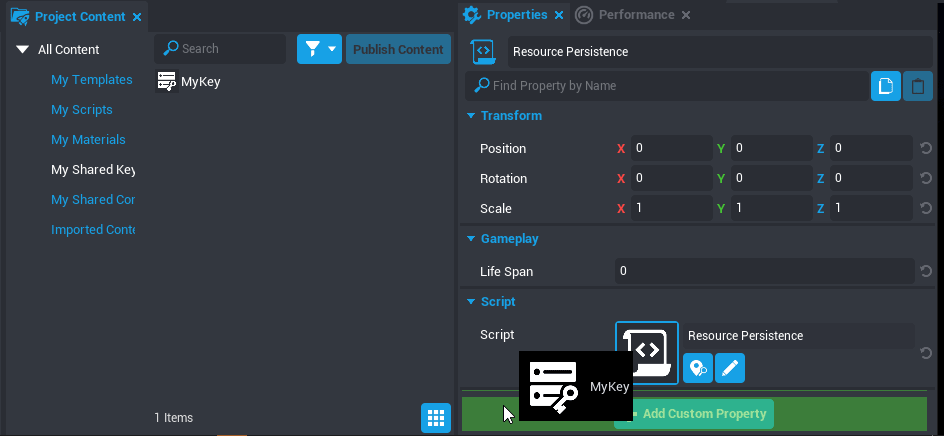Screen dimensions: 944x436
Task: Click the paste properties clipboard icon
Action: (918, 86)
